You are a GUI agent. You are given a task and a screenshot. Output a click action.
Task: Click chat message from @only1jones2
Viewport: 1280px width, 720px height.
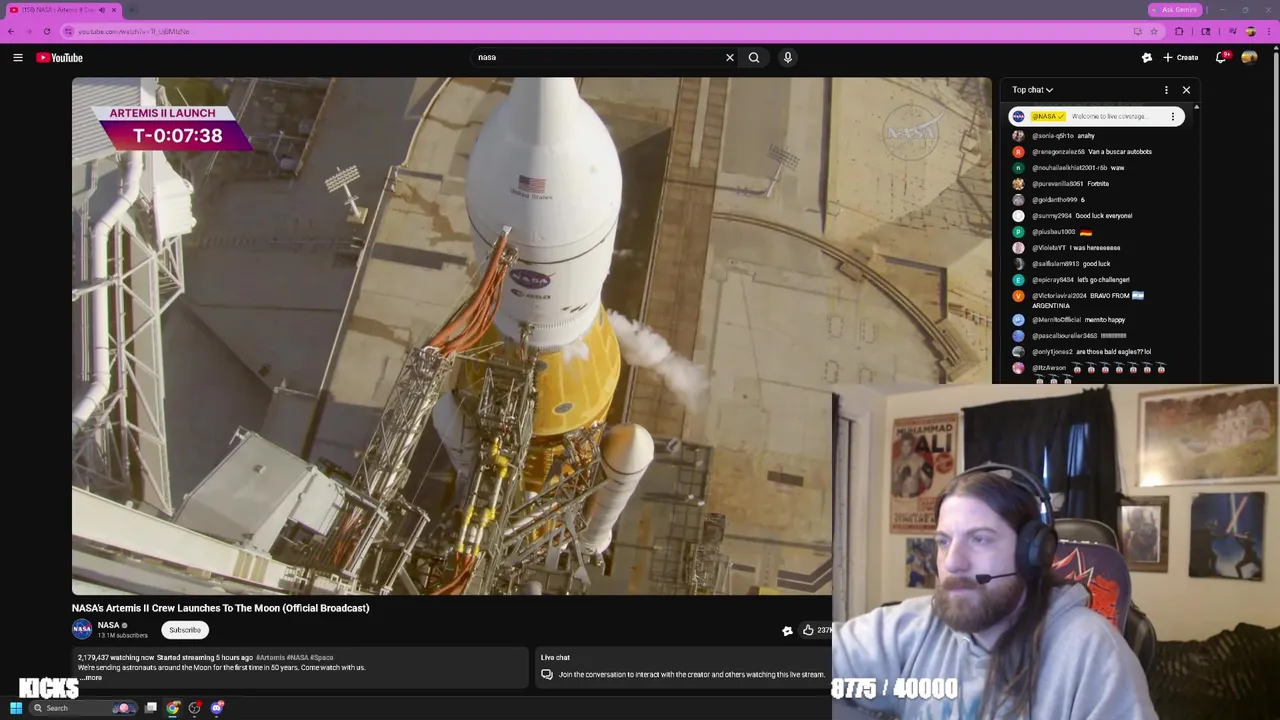1082,352
